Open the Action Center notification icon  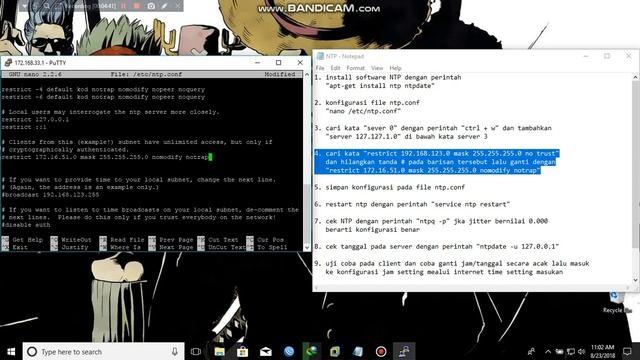tap(627, 351)
